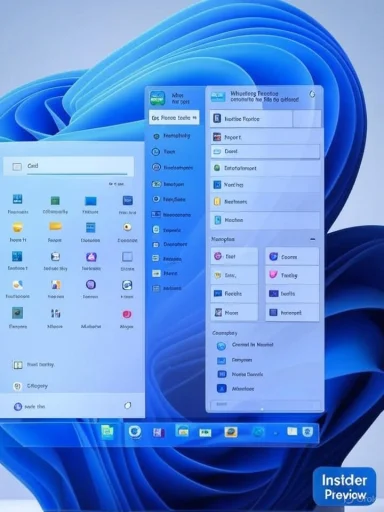This screenshot has width=384, height=512.
Task: Open the purple rounded app icon in third row
Action: pos(91,257)
